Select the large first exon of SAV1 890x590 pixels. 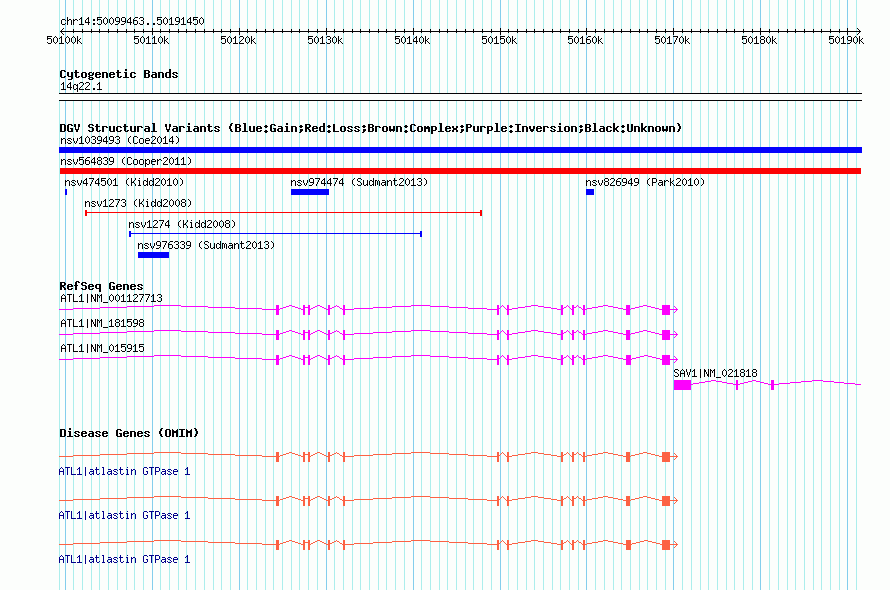[682, 385]
